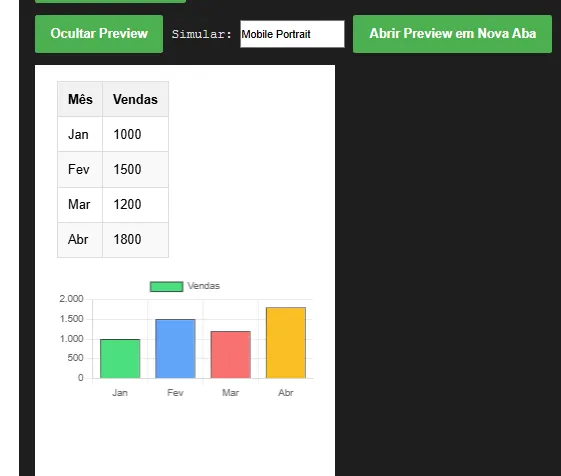Click the 1500 sales cell
Viewport: 561px width, 476px height.
[x=135, y=169]
